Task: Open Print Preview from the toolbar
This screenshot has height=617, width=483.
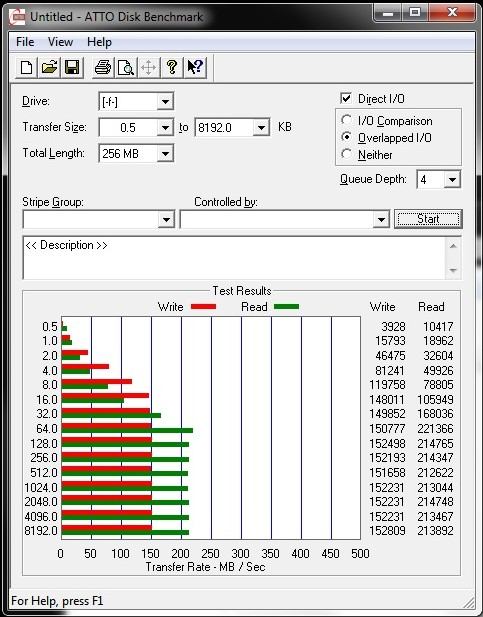Action: pos(126,67)
